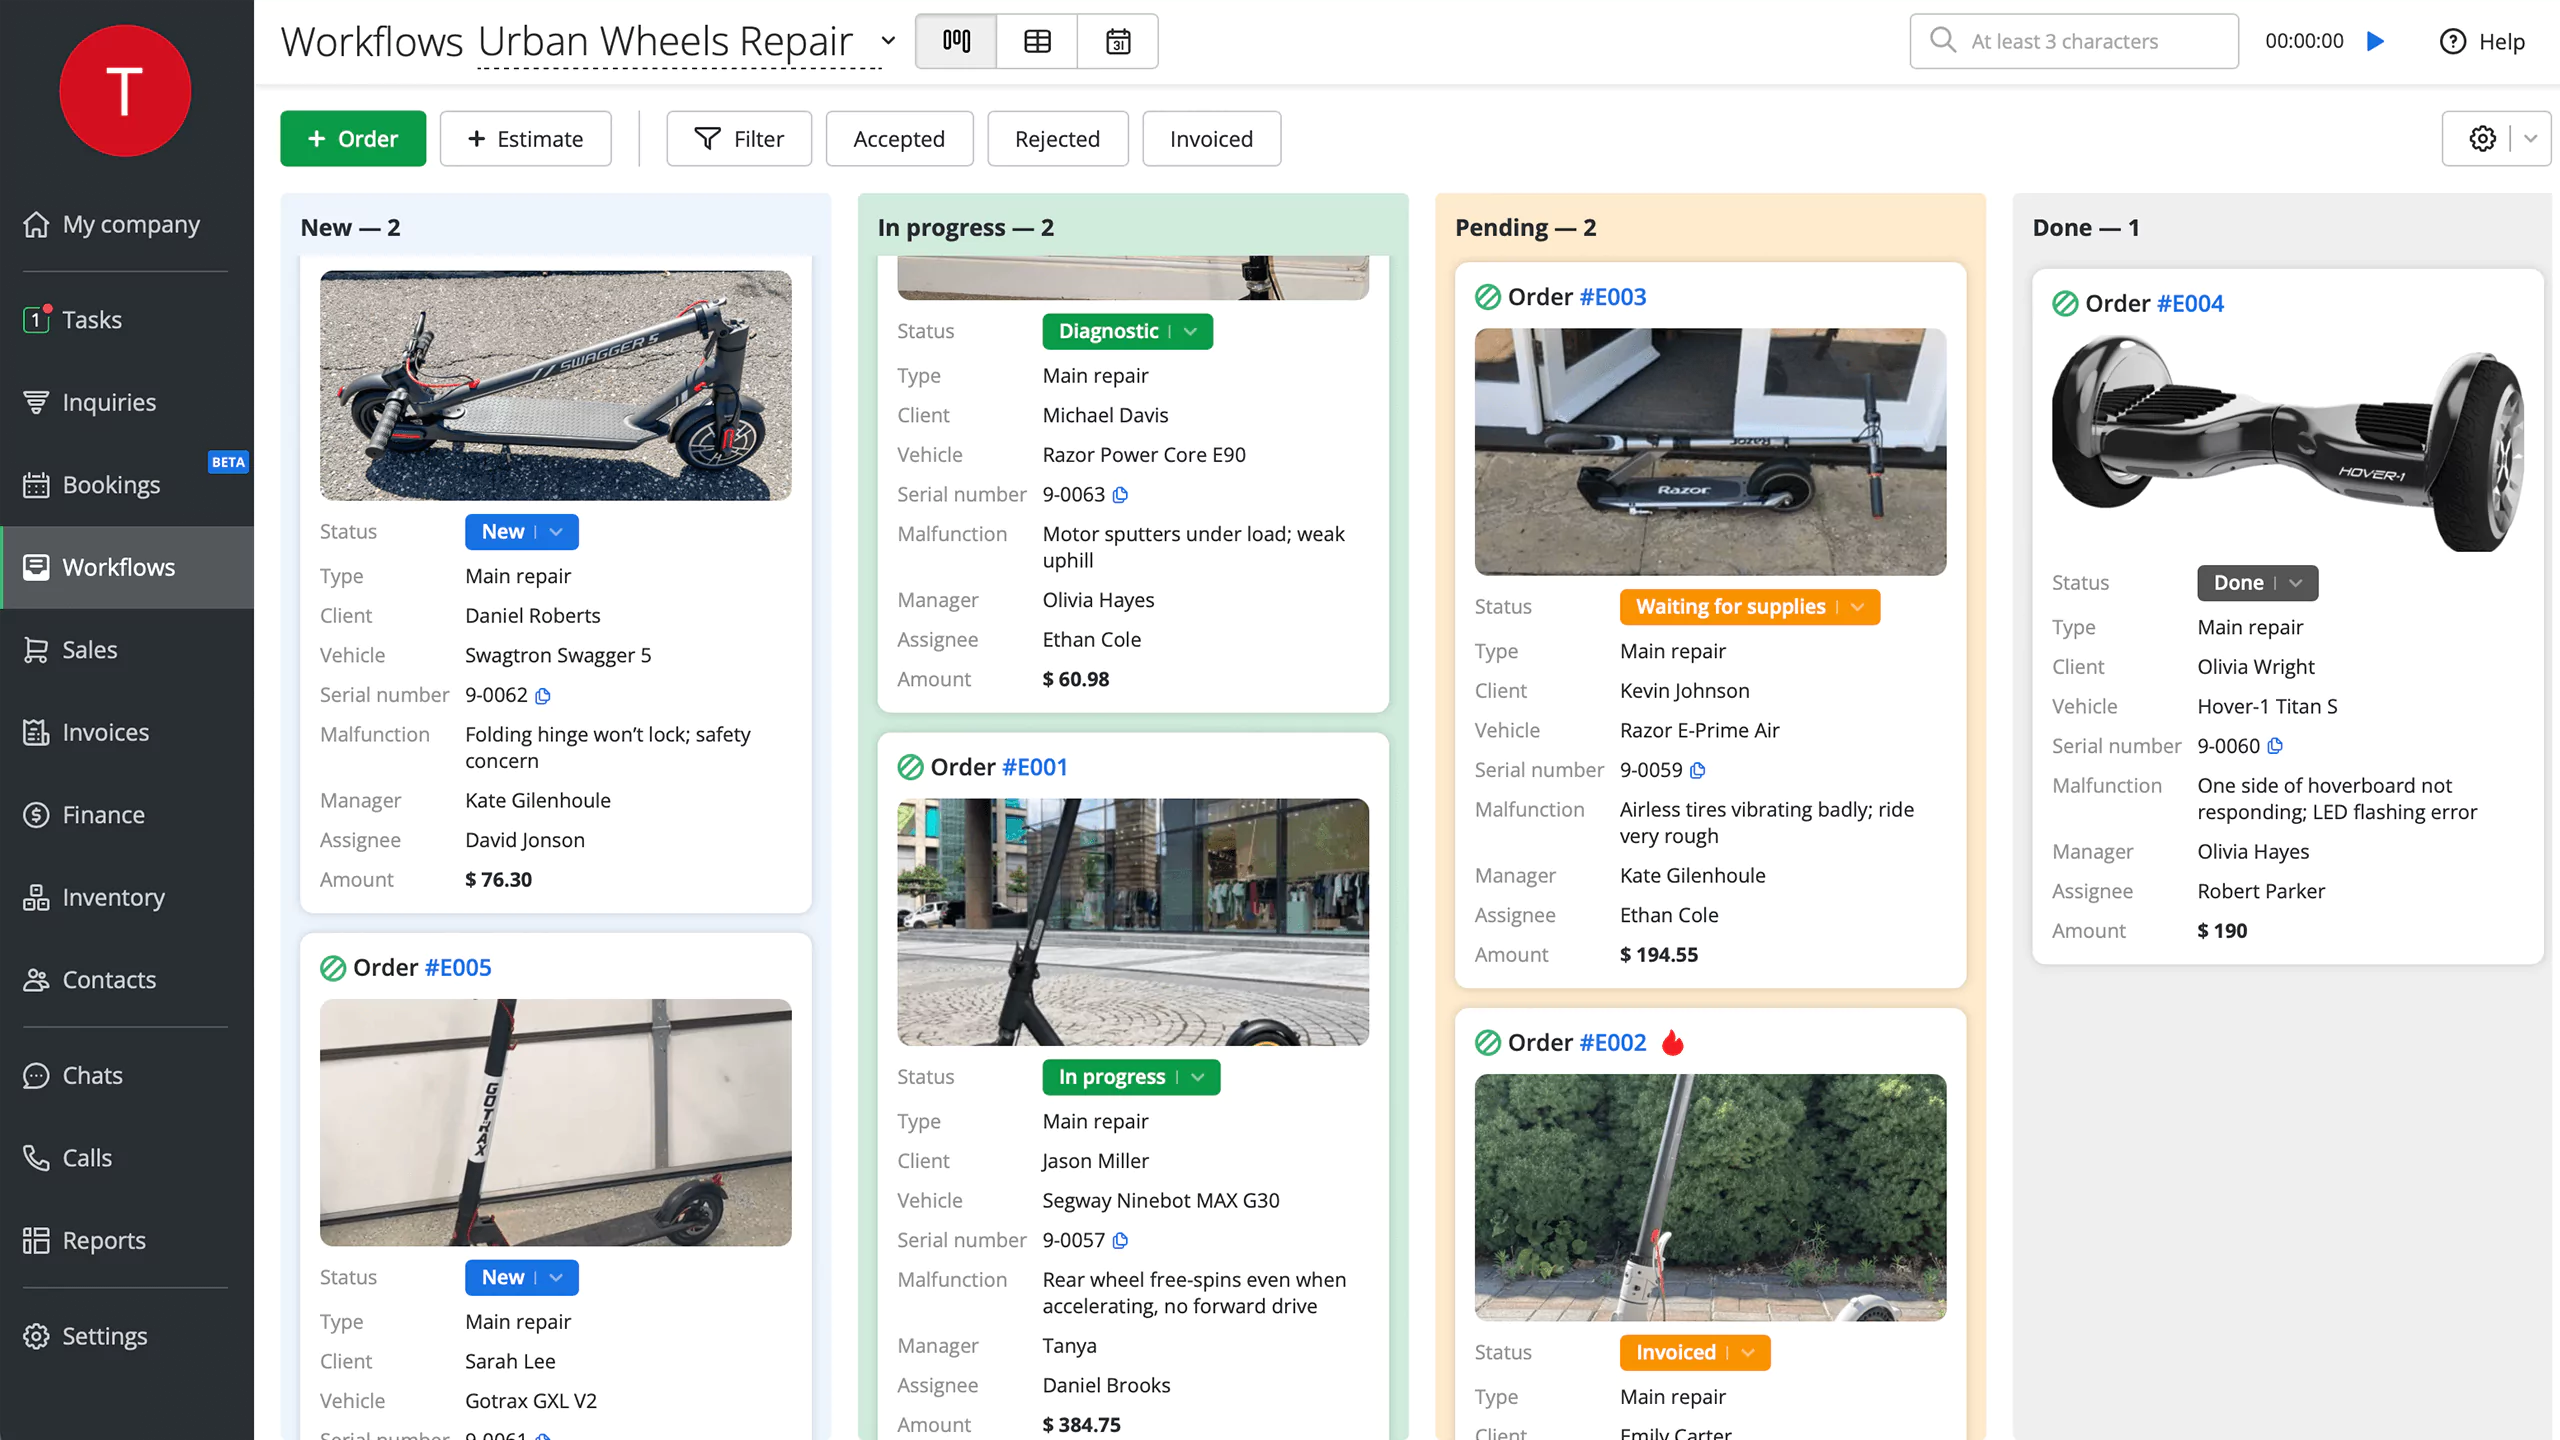Click the Hover-1 hoverboard photo

click(2288, 443)
